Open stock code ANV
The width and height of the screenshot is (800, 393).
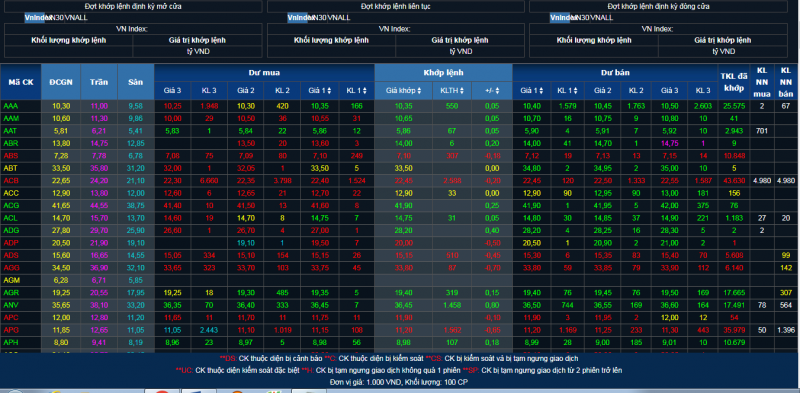(x=11, y=305)
